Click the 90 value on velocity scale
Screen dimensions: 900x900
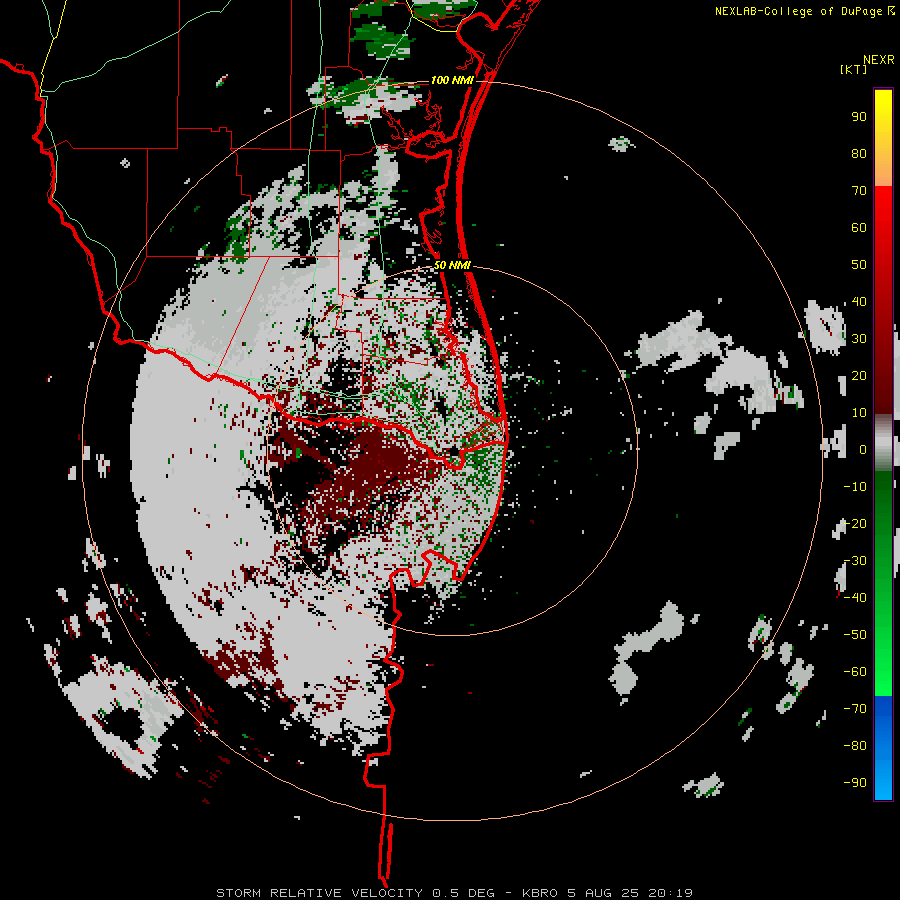pyautogui.click(x=859, y=117)
